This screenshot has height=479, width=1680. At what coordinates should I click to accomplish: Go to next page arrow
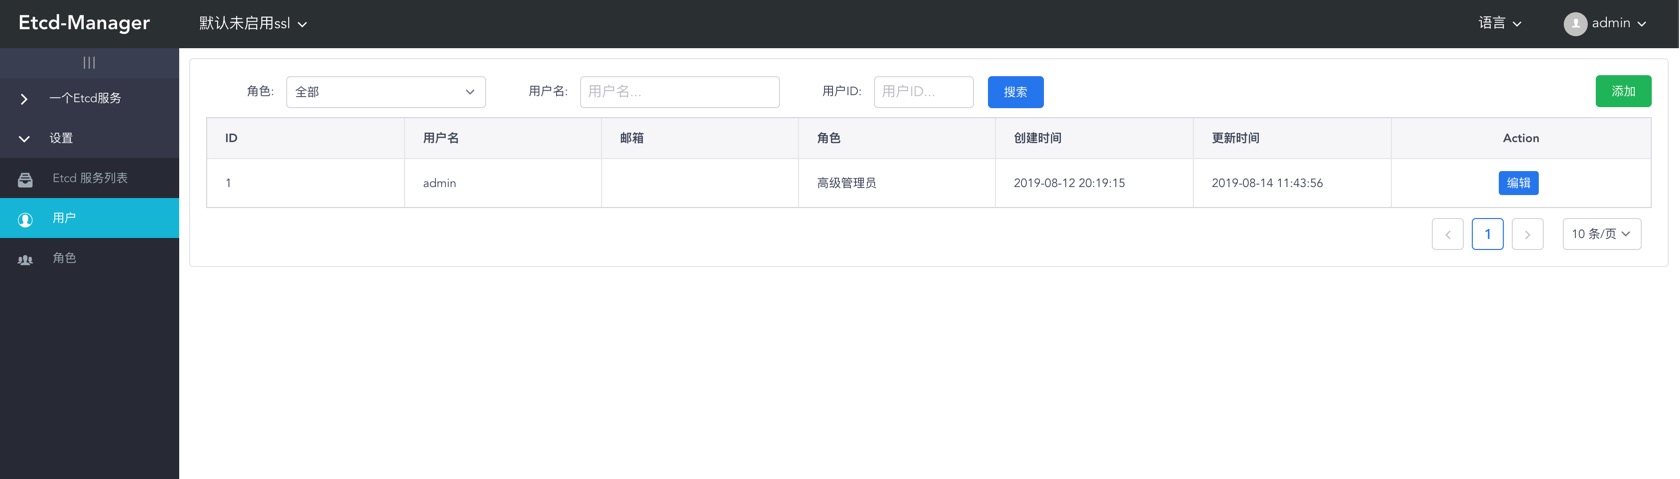click(x=1527, y=234)
